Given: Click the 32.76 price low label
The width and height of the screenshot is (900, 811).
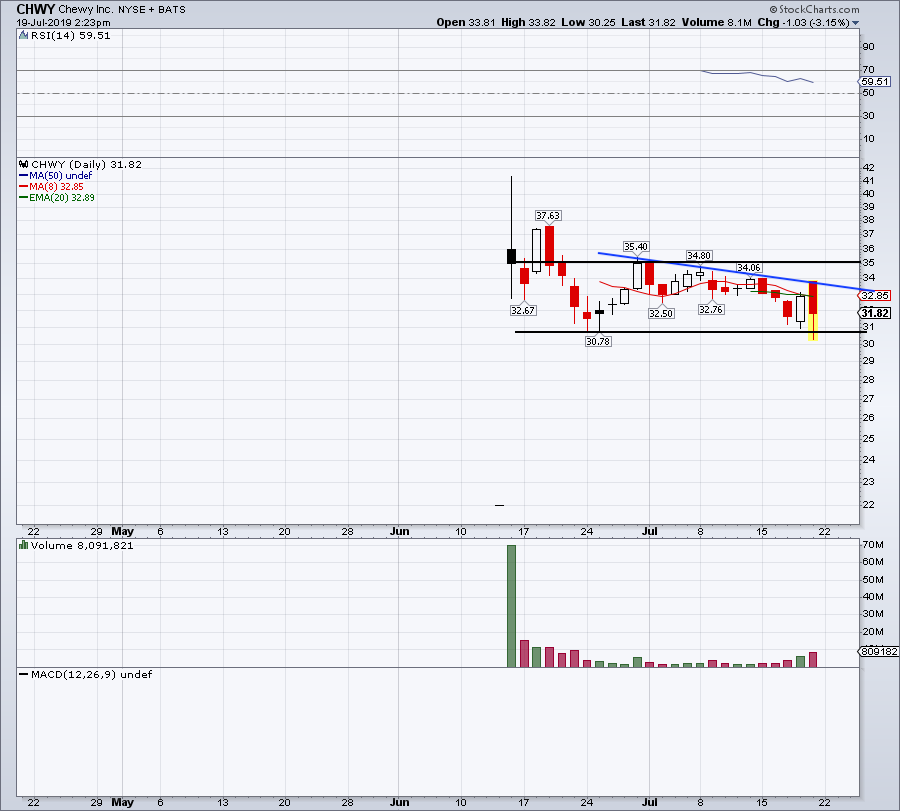Looking at the screenshot, I should [711, 309].
